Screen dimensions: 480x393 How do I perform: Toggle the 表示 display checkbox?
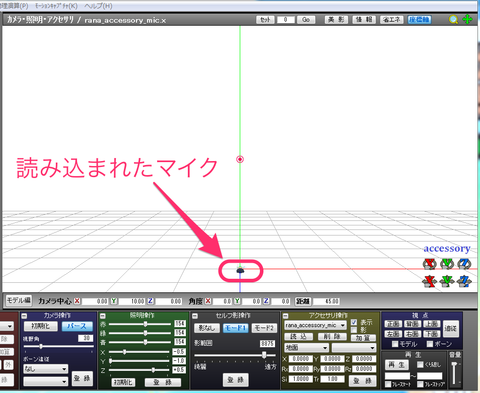354,322
